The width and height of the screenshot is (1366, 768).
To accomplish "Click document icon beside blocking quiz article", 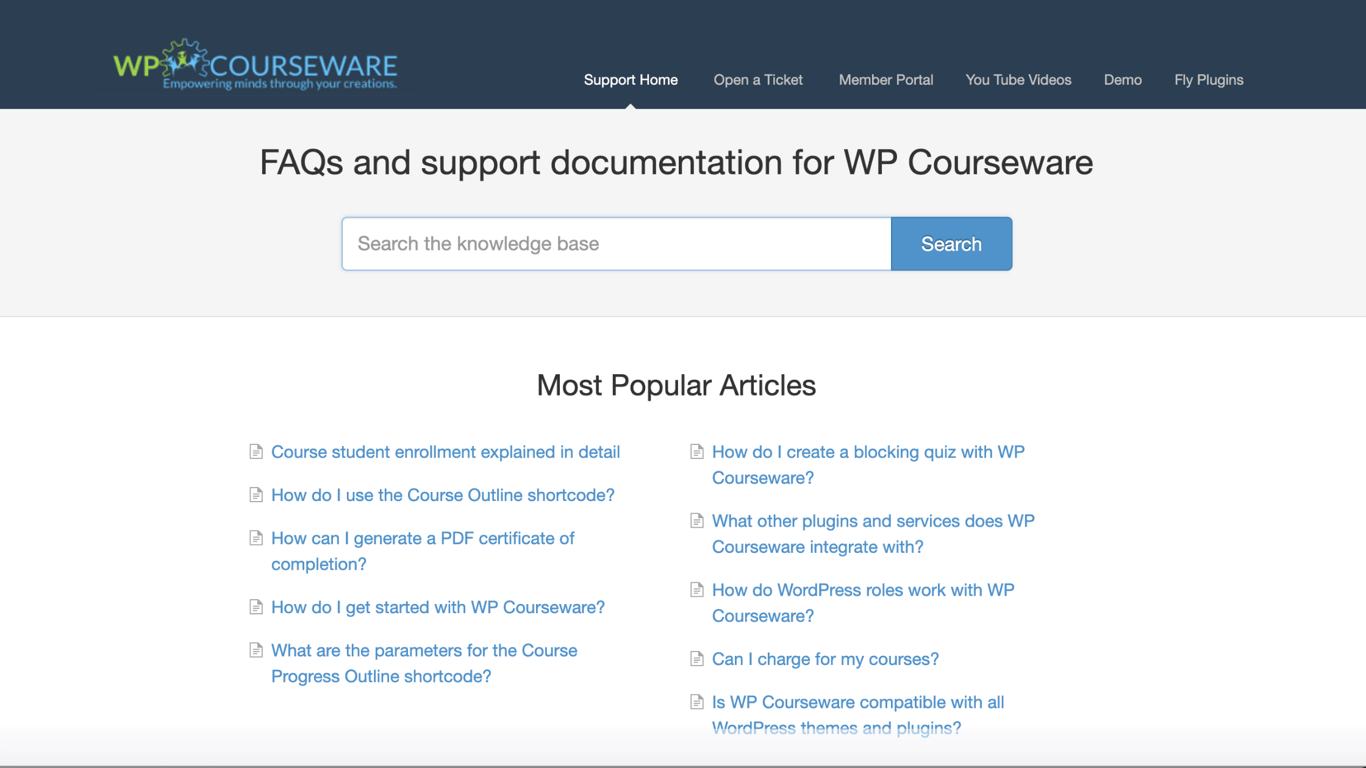I will 697,452.
